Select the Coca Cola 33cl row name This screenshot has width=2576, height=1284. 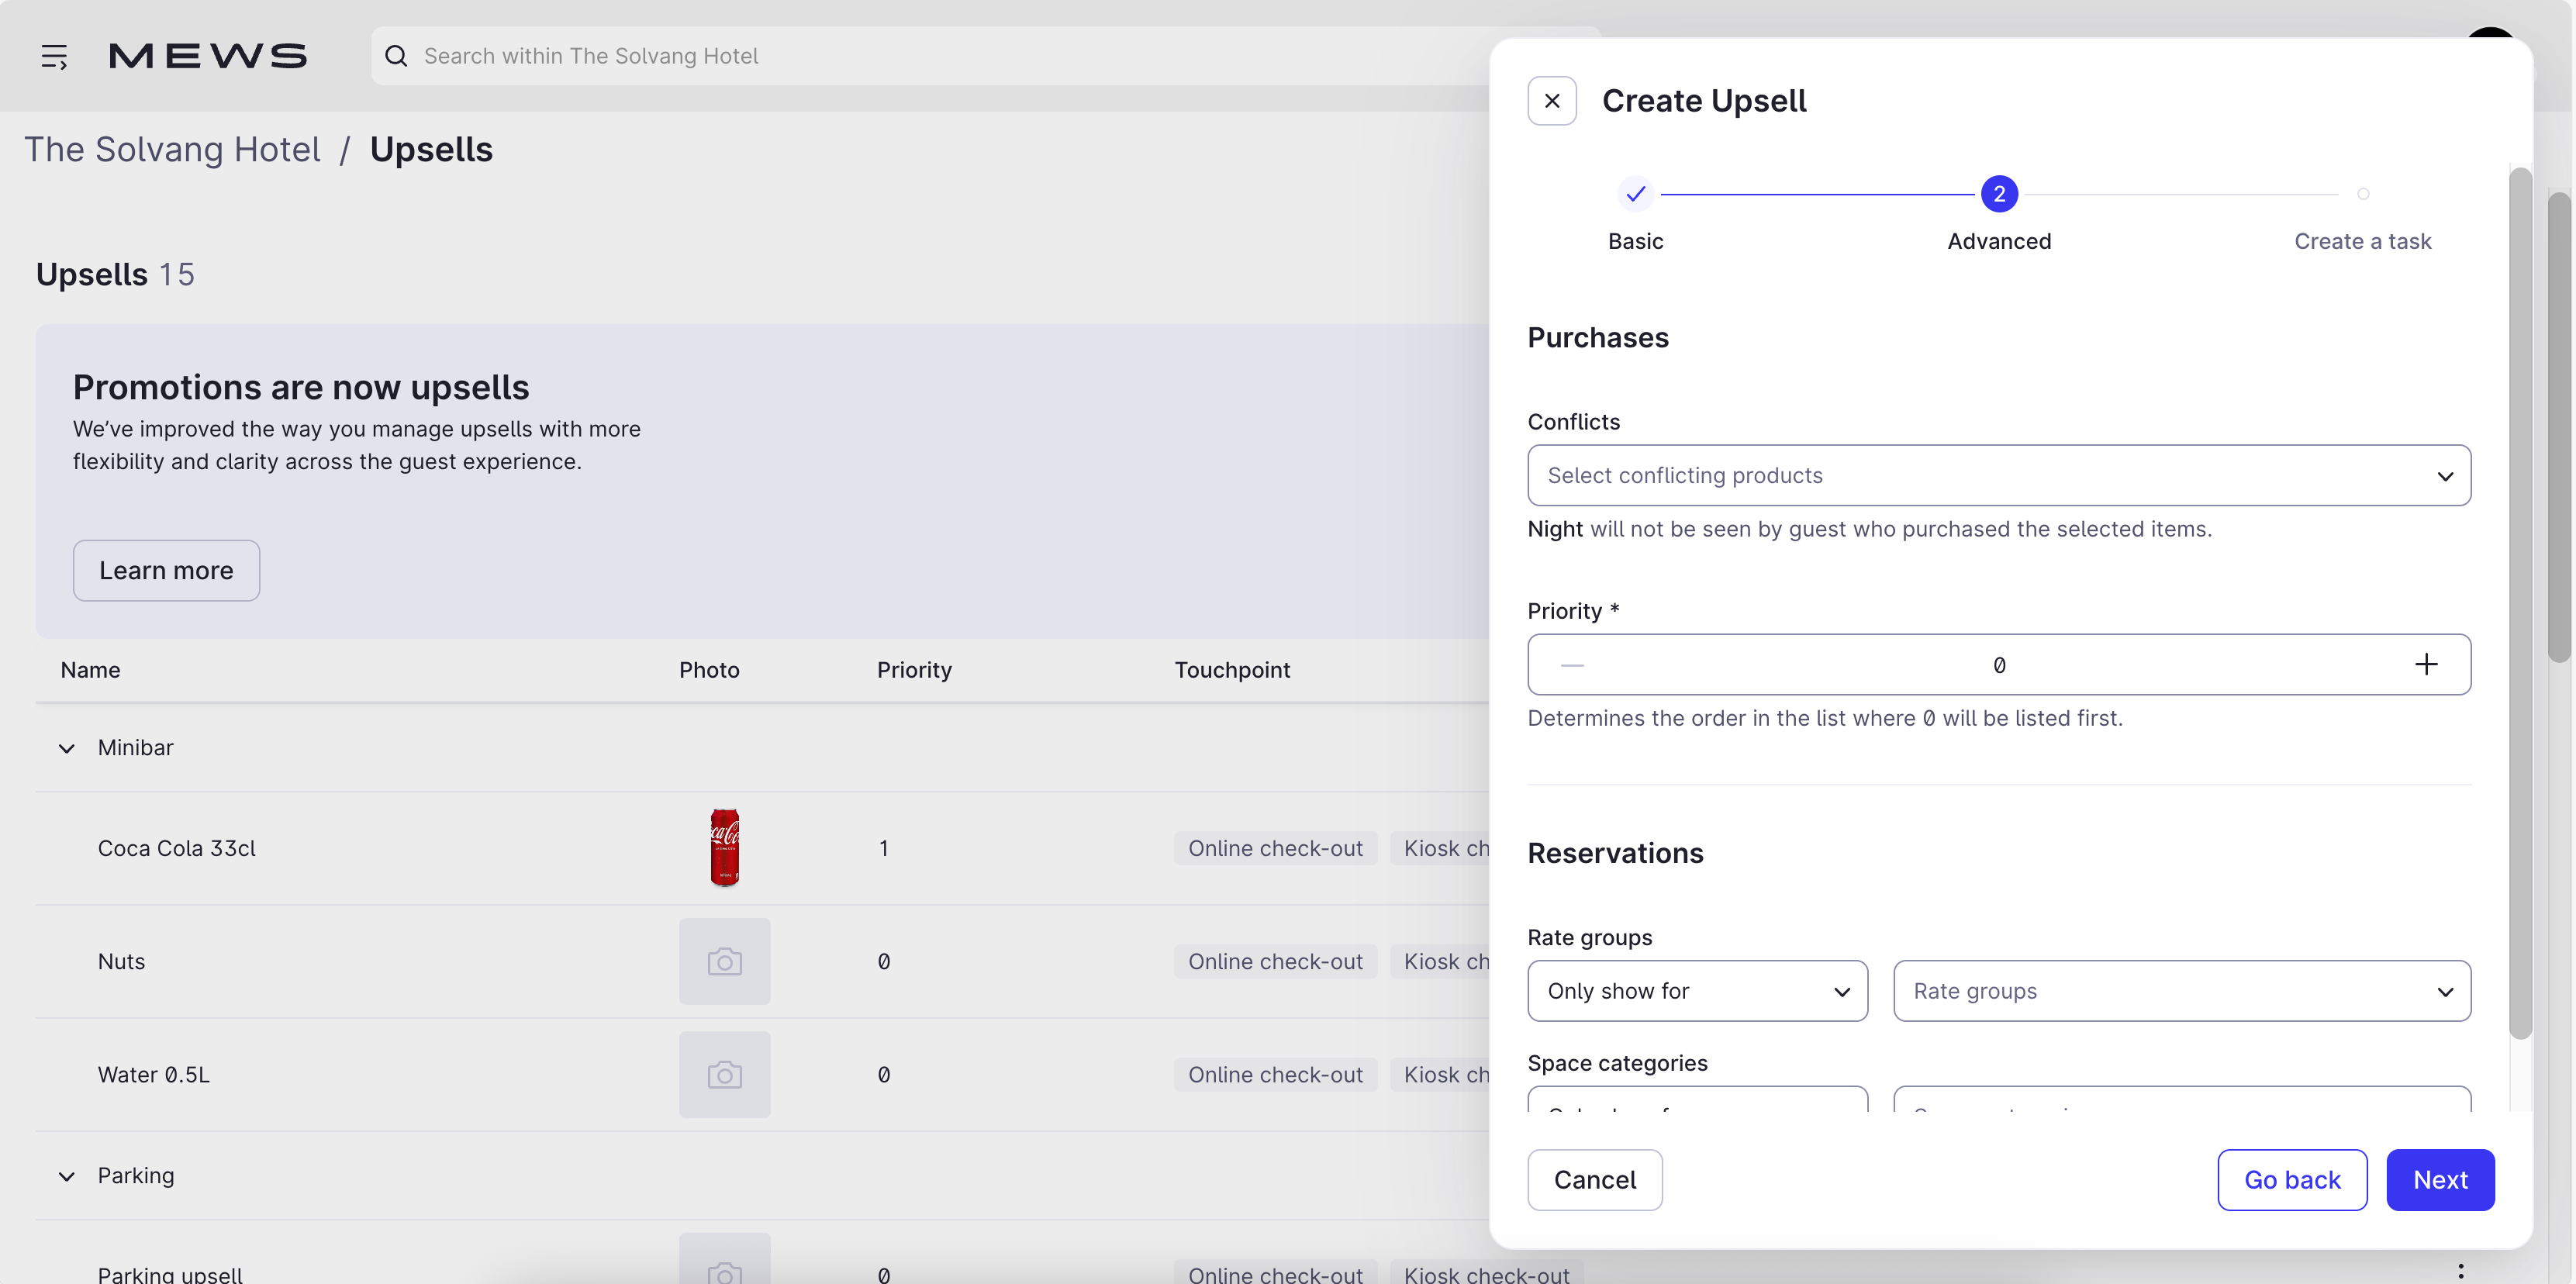click(177, 848)
